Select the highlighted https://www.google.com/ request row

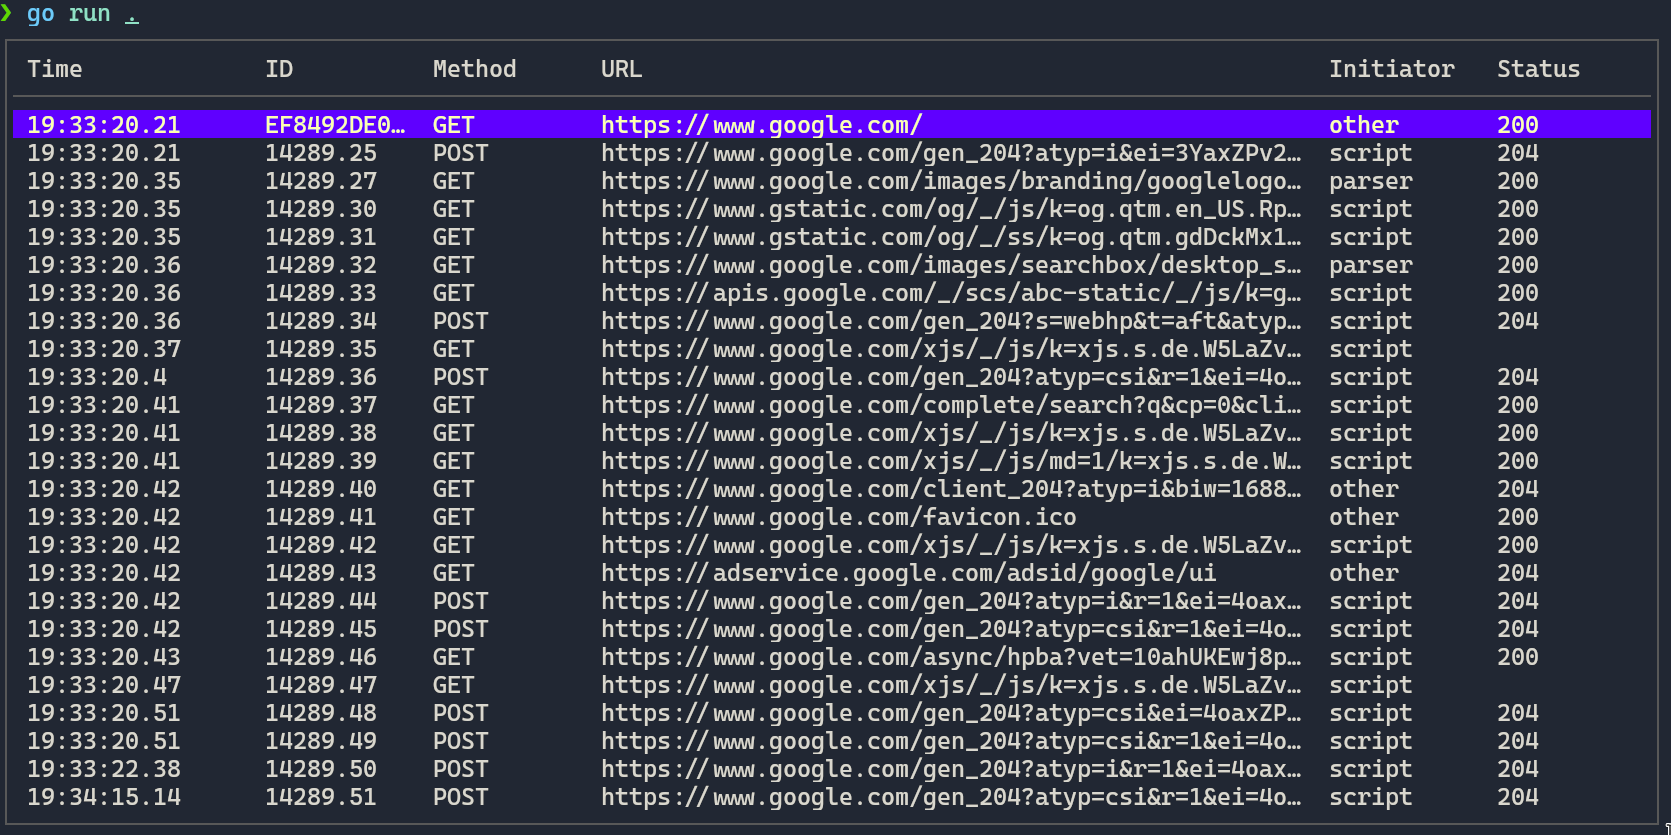(760, 125)
